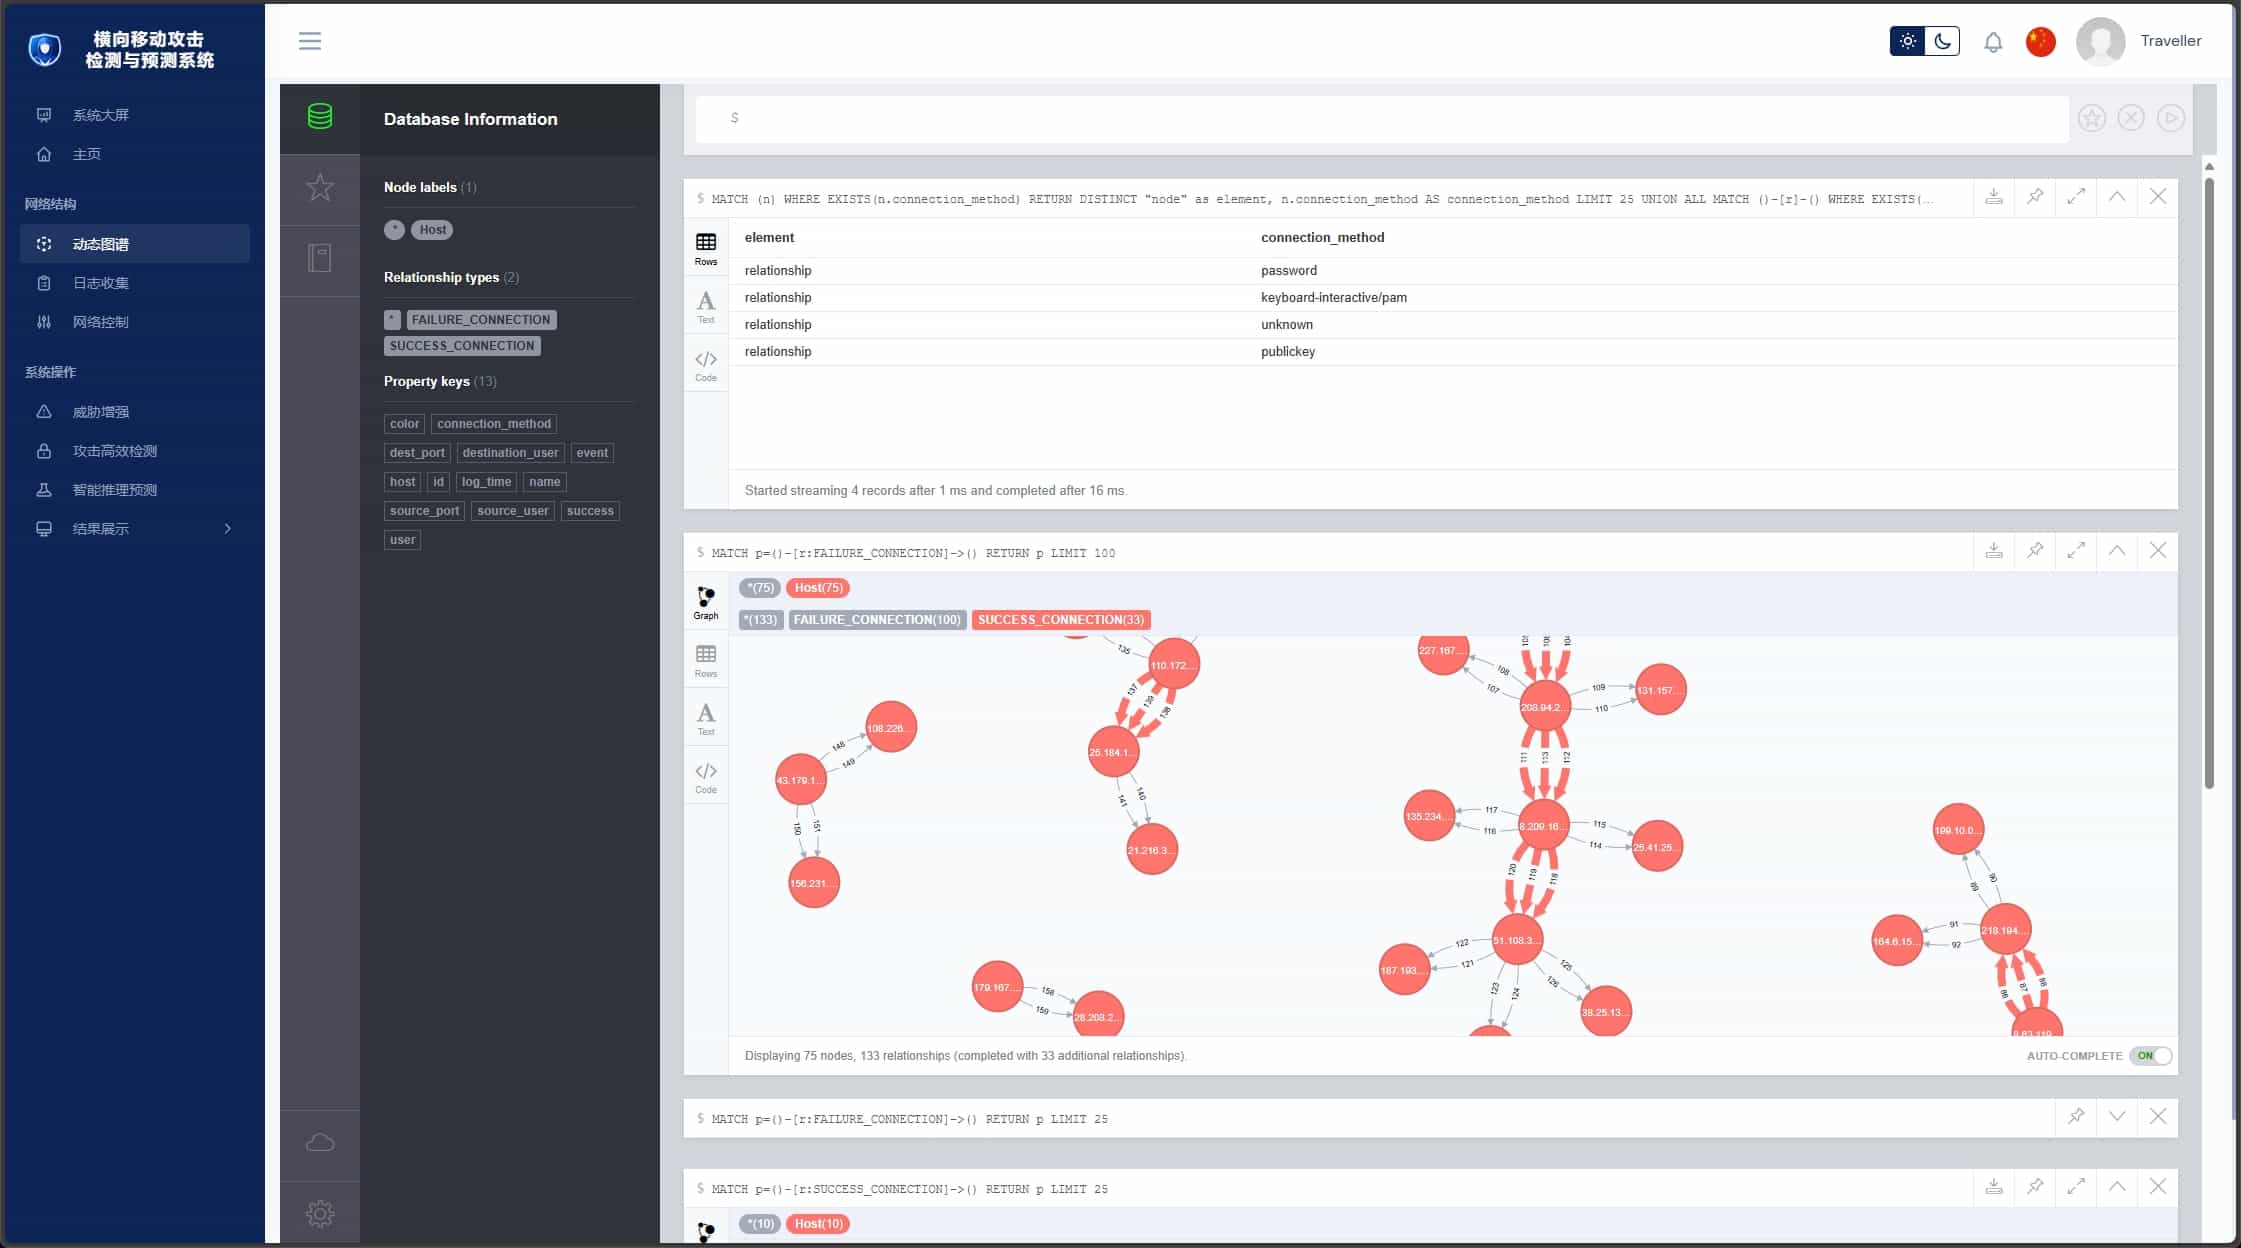The height and width of the screenshot is (1248, 2241).
Task: Open Neo4j browser settings gear
Action: pos(320,1214)
